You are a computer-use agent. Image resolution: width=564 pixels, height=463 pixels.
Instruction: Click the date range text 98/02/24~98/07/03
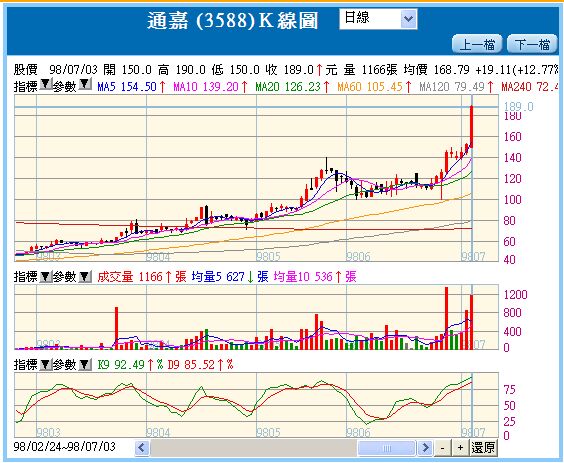64,447
